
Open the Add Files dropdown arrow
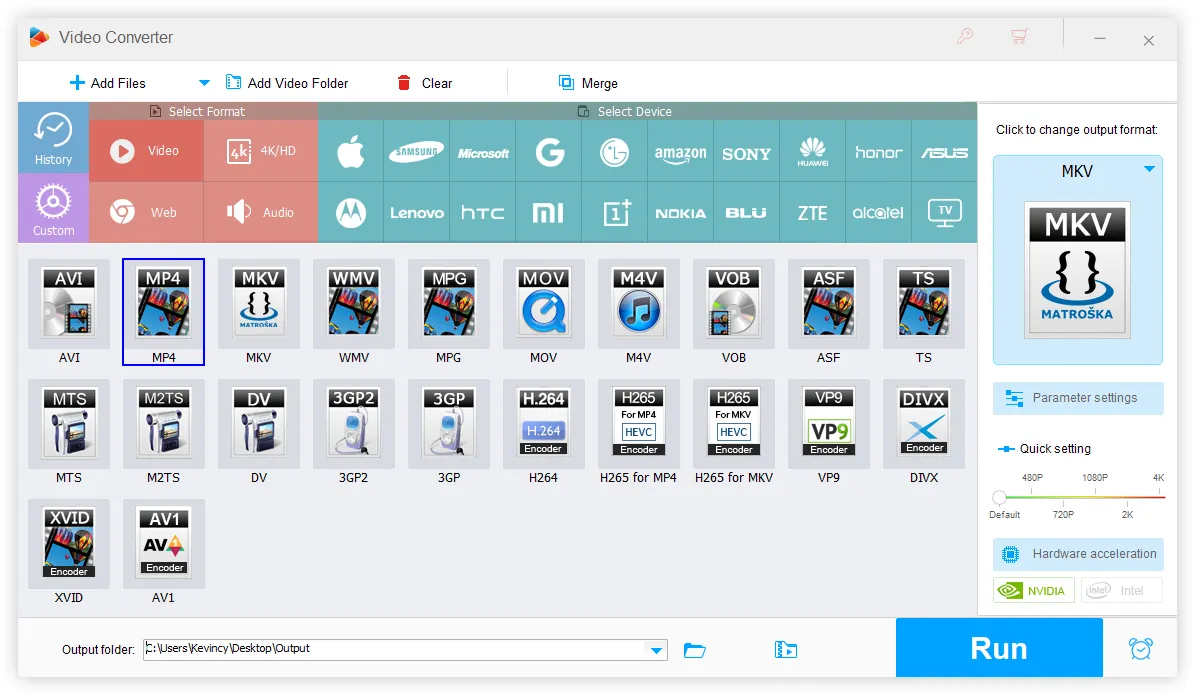click(202, 82)
